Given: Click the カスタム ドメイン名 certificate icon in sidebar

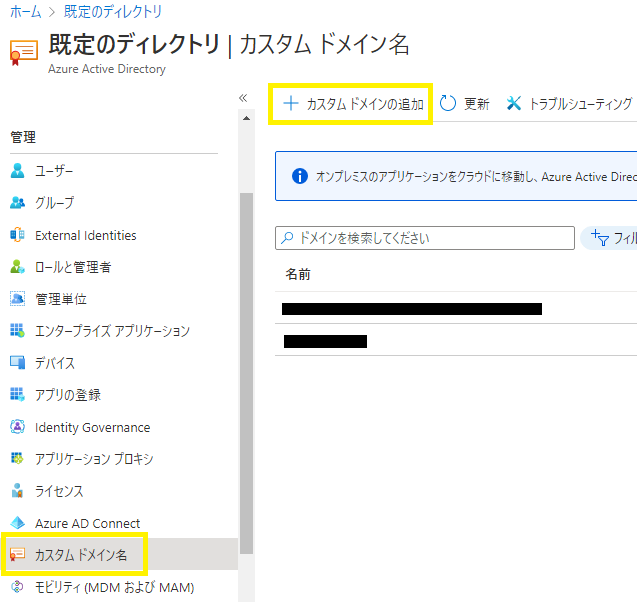Looking at the screenshot, I should pos(17,554).
